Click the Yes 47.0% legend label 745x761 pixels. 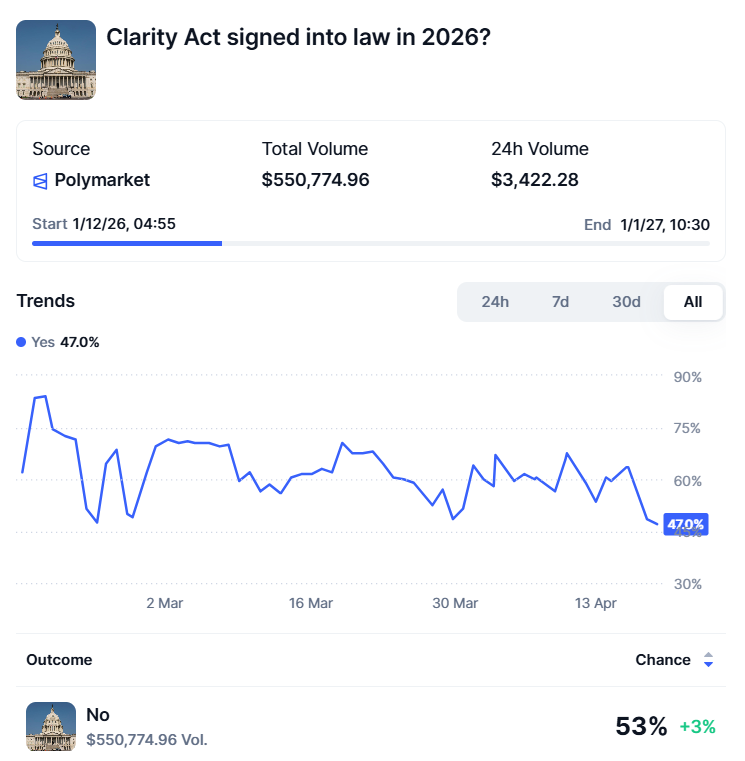(x=66, y=342)
